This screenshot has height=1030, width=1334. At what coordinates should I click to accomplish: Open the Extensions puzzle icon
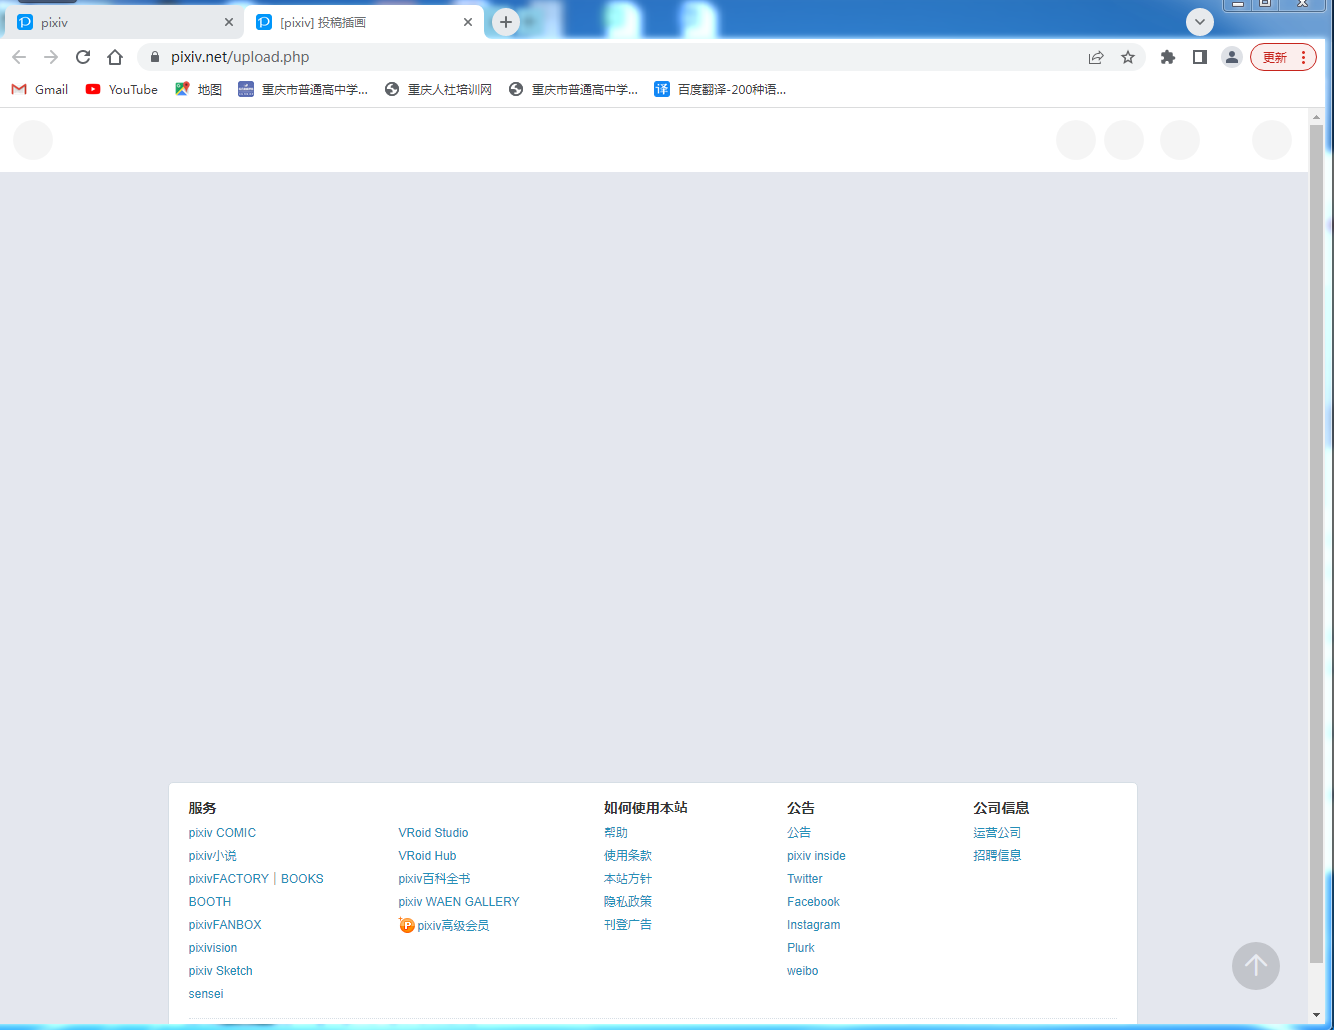(x=1167, y=57)
